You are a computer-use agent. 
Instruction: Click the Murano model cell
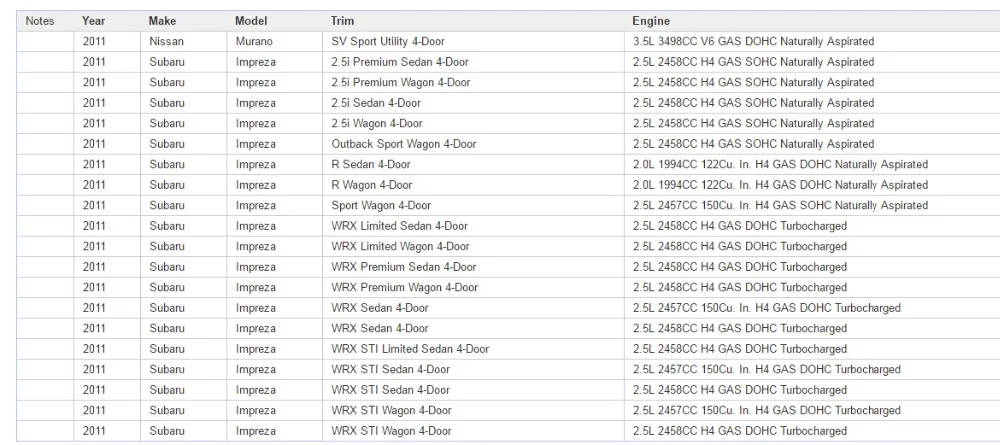click(x=275, y=41)
